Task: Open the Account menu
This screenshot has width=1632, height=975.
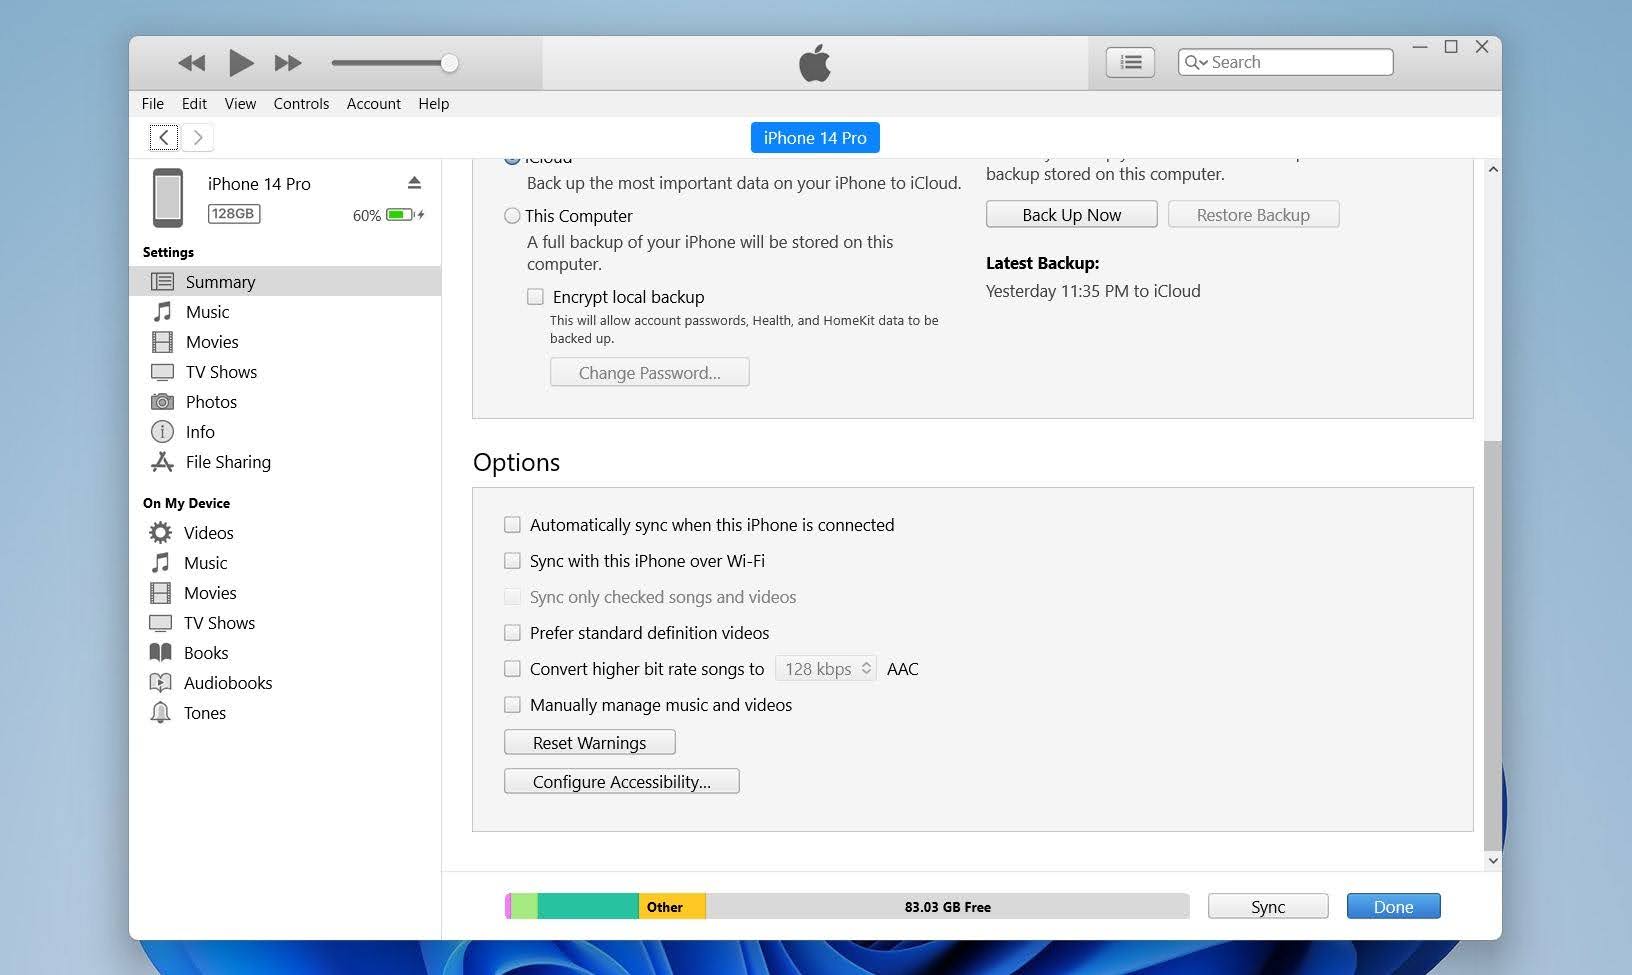Action: pos(374,103)
